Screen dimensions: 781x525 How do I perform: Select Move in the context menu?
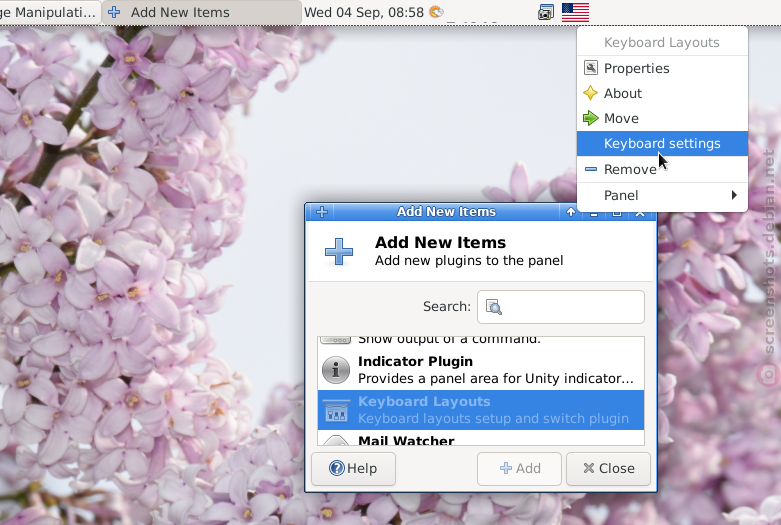pyautogui.click(x=662, y=118)
